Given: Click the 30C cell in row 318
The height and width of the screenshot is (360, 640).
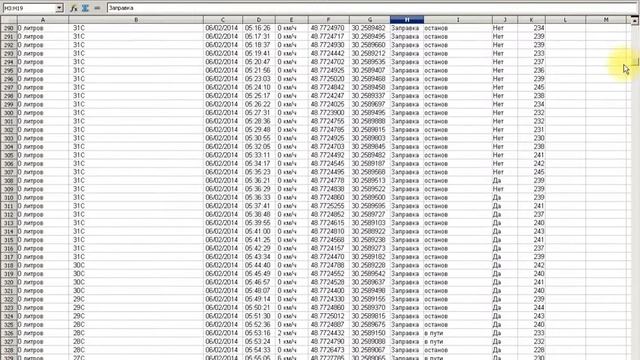Looking at the screenshot, I should [x=136, y=265].
